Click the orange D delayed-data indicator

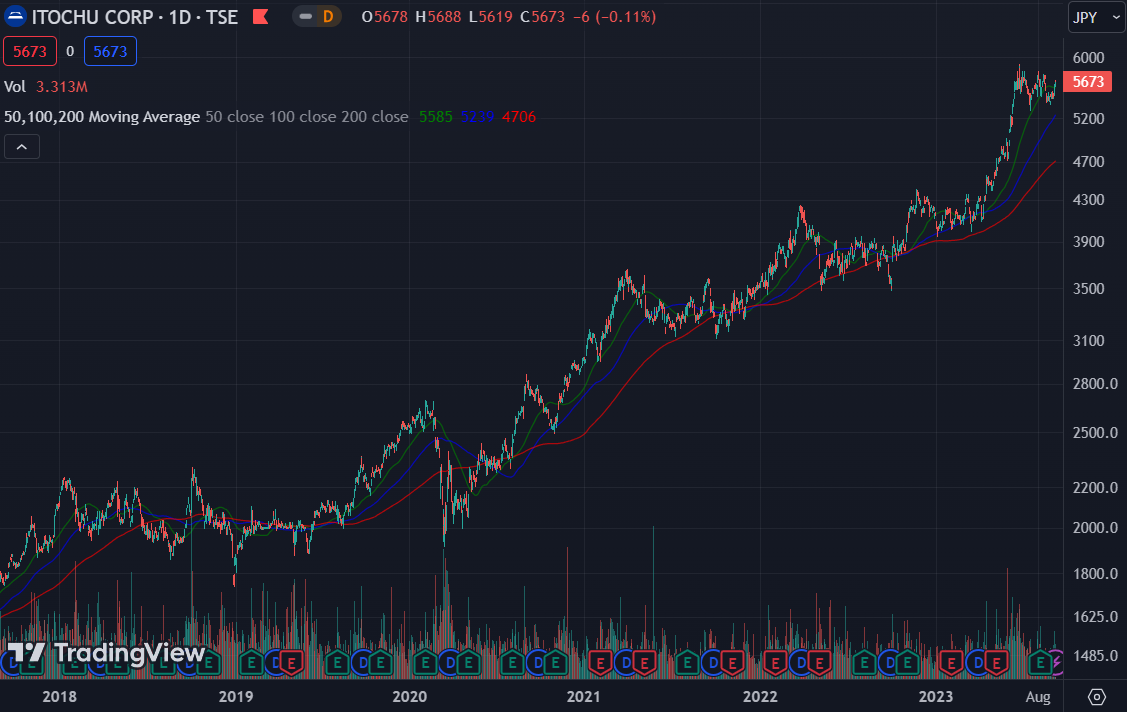pyautogui.click(x=327, y=17)
